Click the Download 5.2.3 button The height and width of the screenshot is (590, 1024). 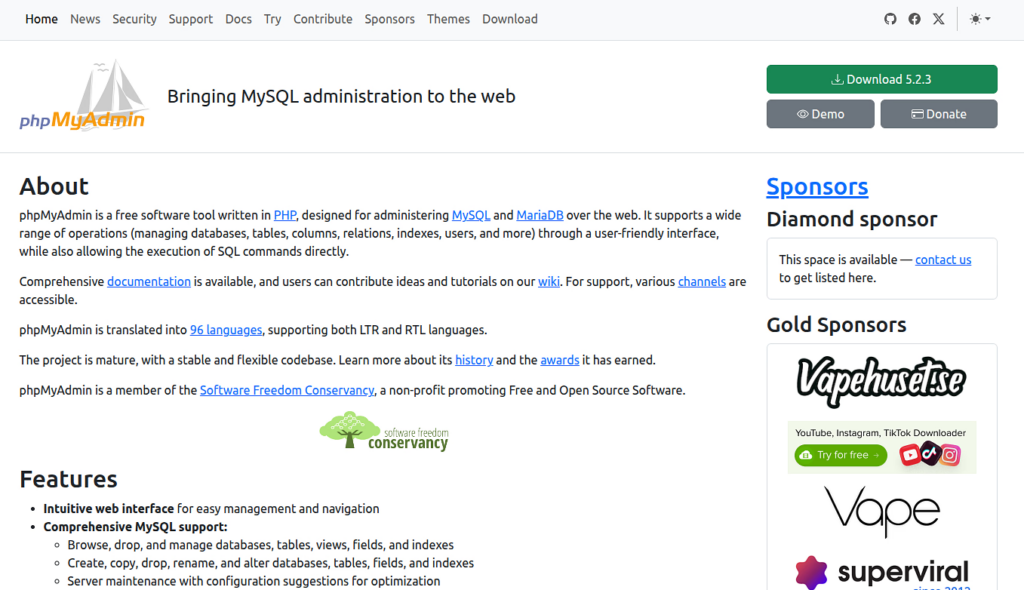(x=881, y=78)
